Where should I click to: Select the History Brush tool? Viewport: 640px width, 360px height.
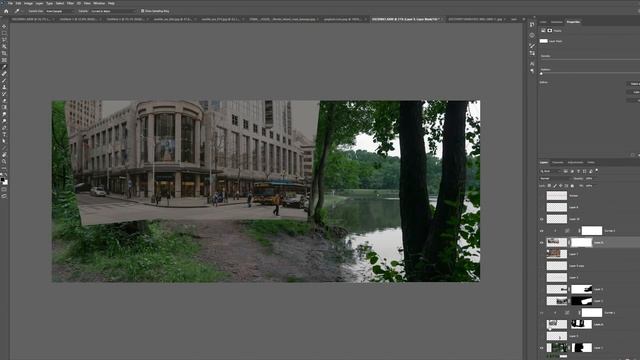[x=4, y=94]
